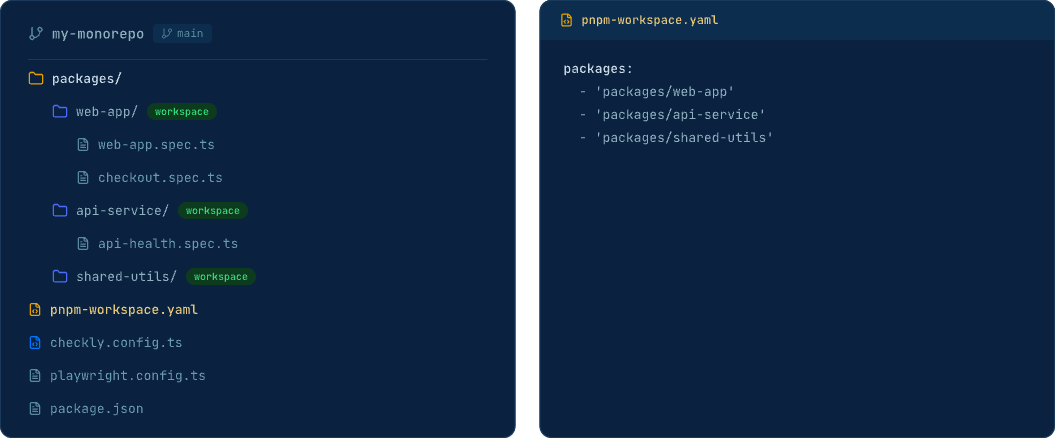Click the package.json file icon
Screen dimensions: 1055x438
[x=35, y=408]
